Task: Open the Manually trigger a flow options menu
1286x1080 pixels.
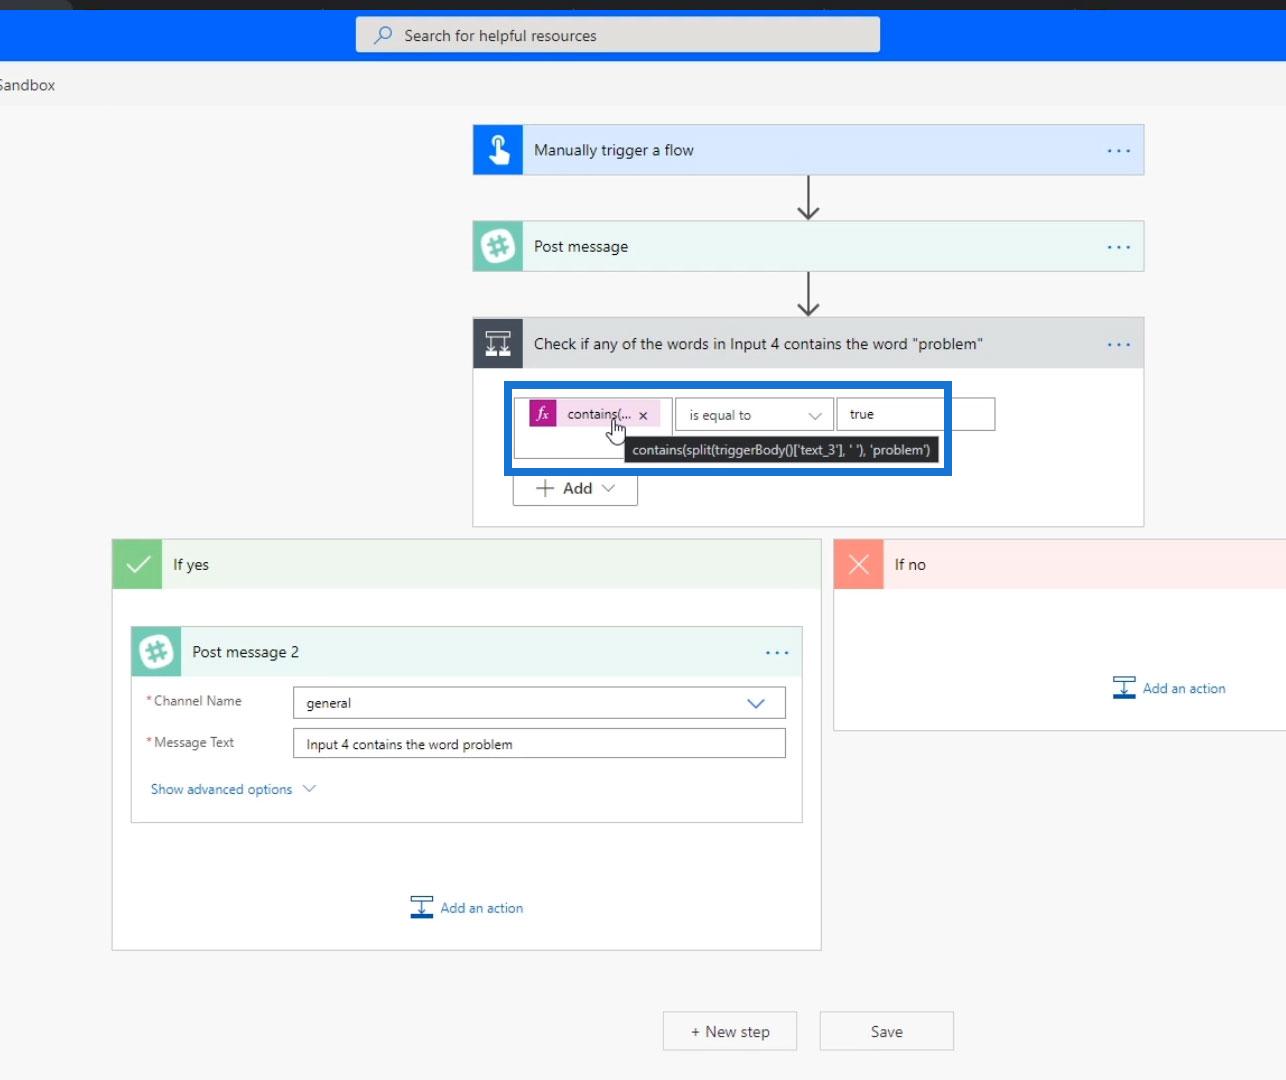Action: pyautogui.click(x=1119, y=151)
